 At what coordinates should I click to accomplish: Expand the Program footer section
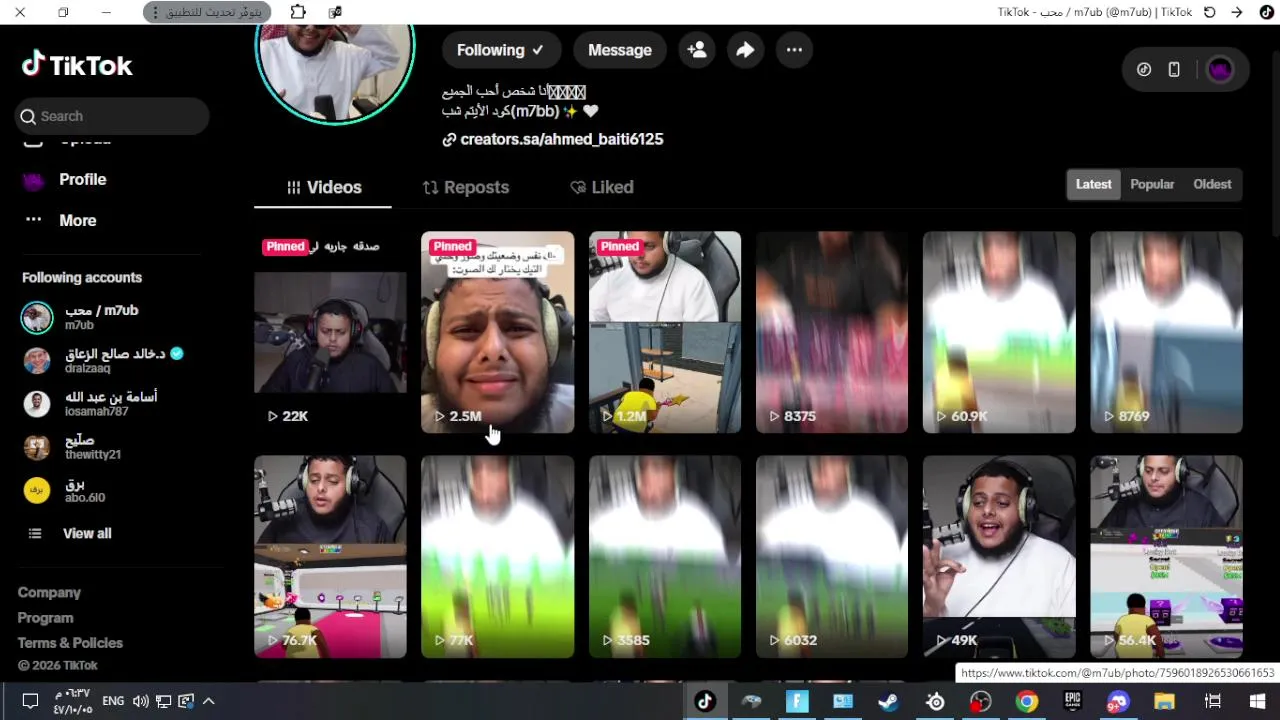[x=45, y=618]
